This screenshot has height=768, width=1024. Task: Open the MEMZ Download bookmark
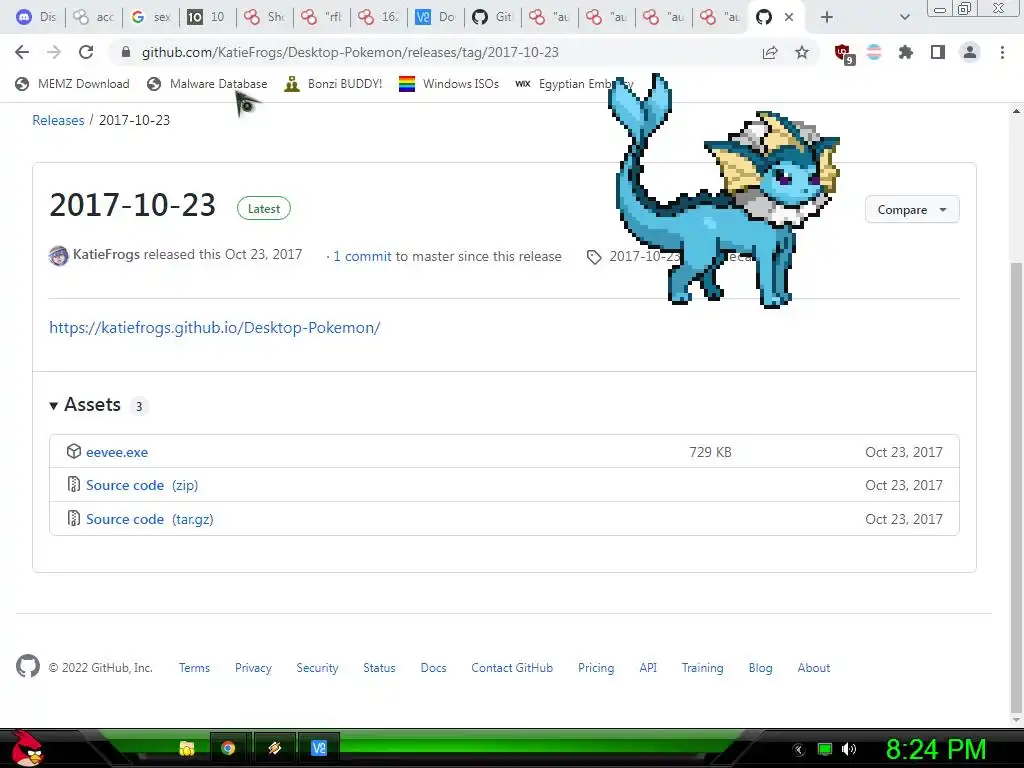click(72, 84)
